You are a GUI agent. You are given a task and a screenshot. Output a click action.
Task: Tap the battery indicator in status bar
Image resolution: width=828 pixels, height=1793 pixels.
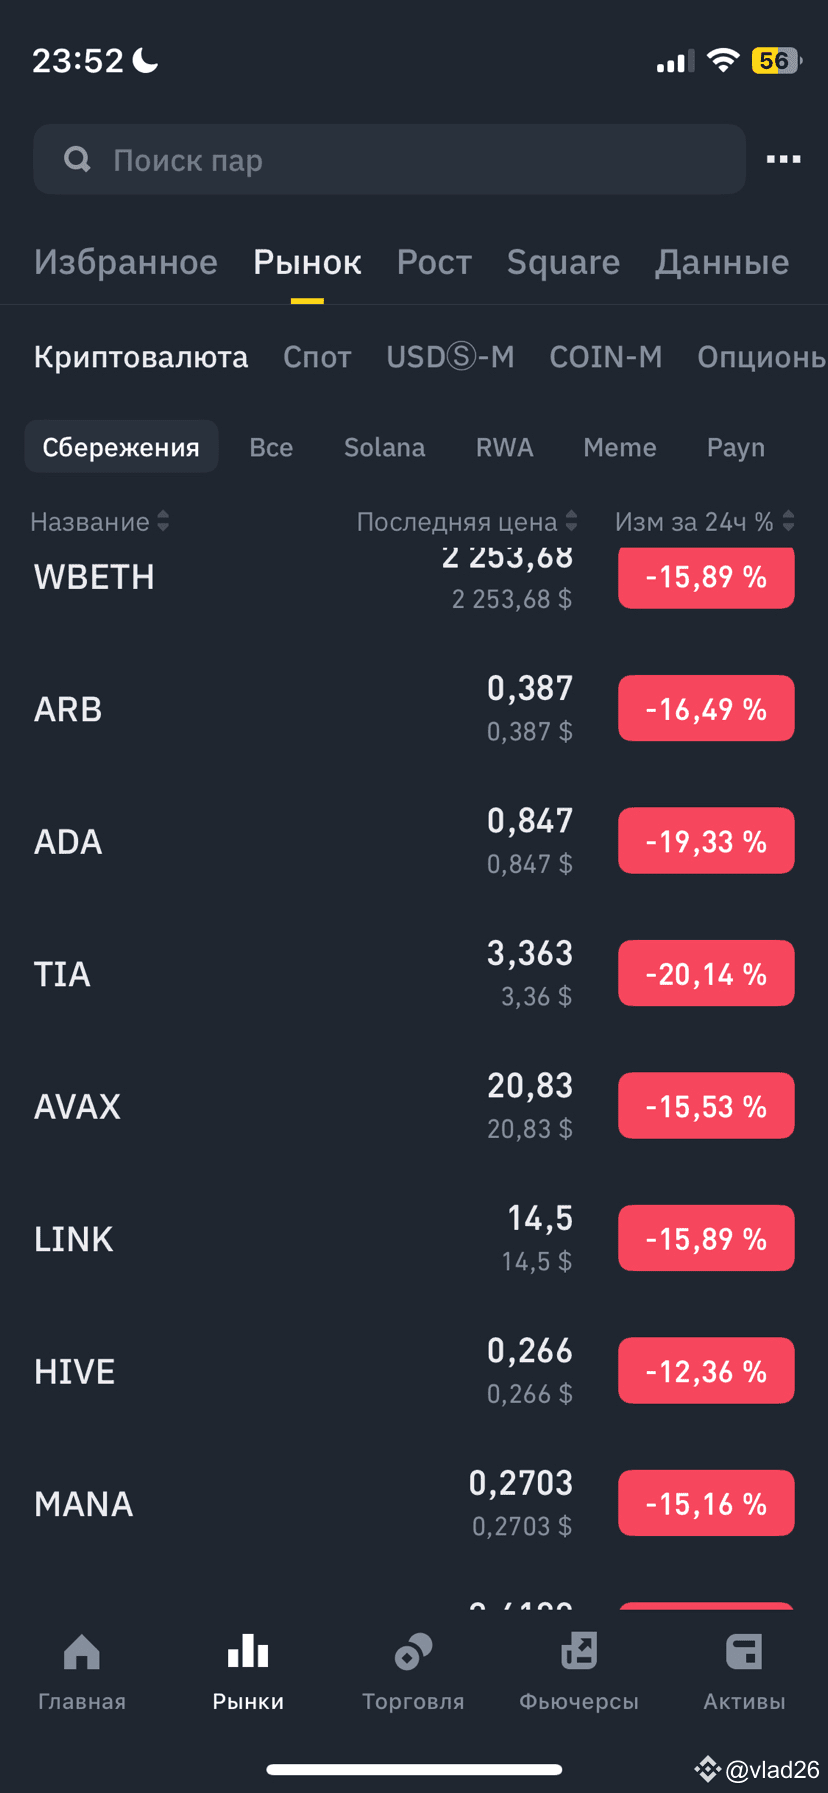[776, 61]
